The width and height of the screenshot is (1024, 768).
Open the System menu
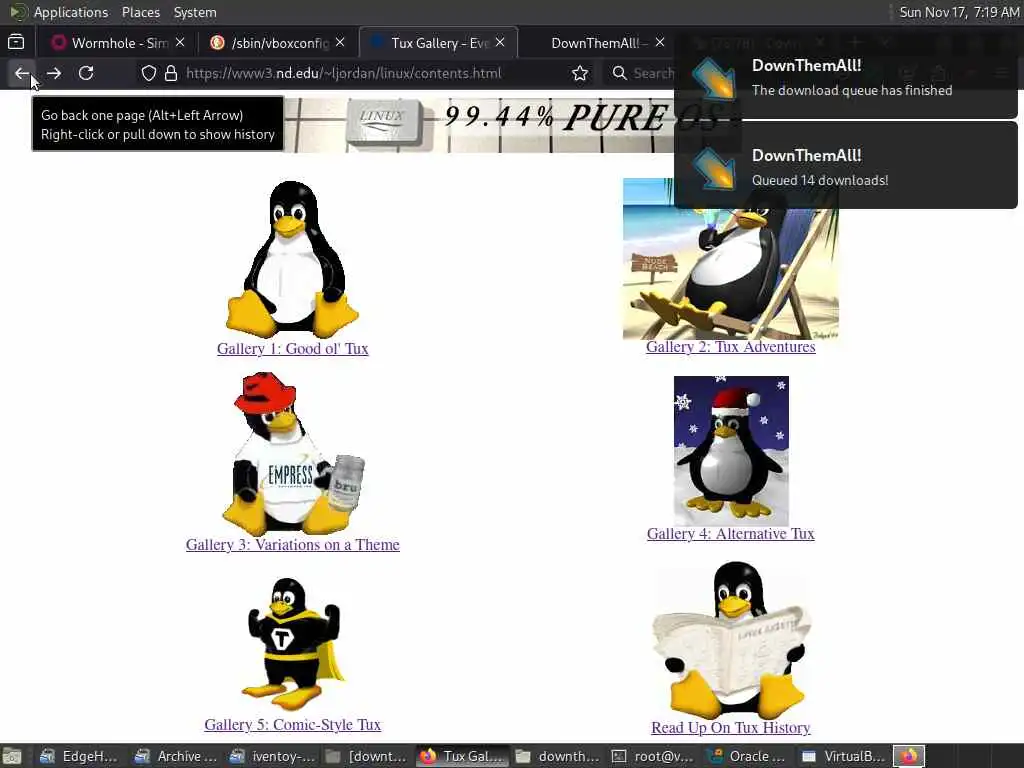(x=195, y=12)
